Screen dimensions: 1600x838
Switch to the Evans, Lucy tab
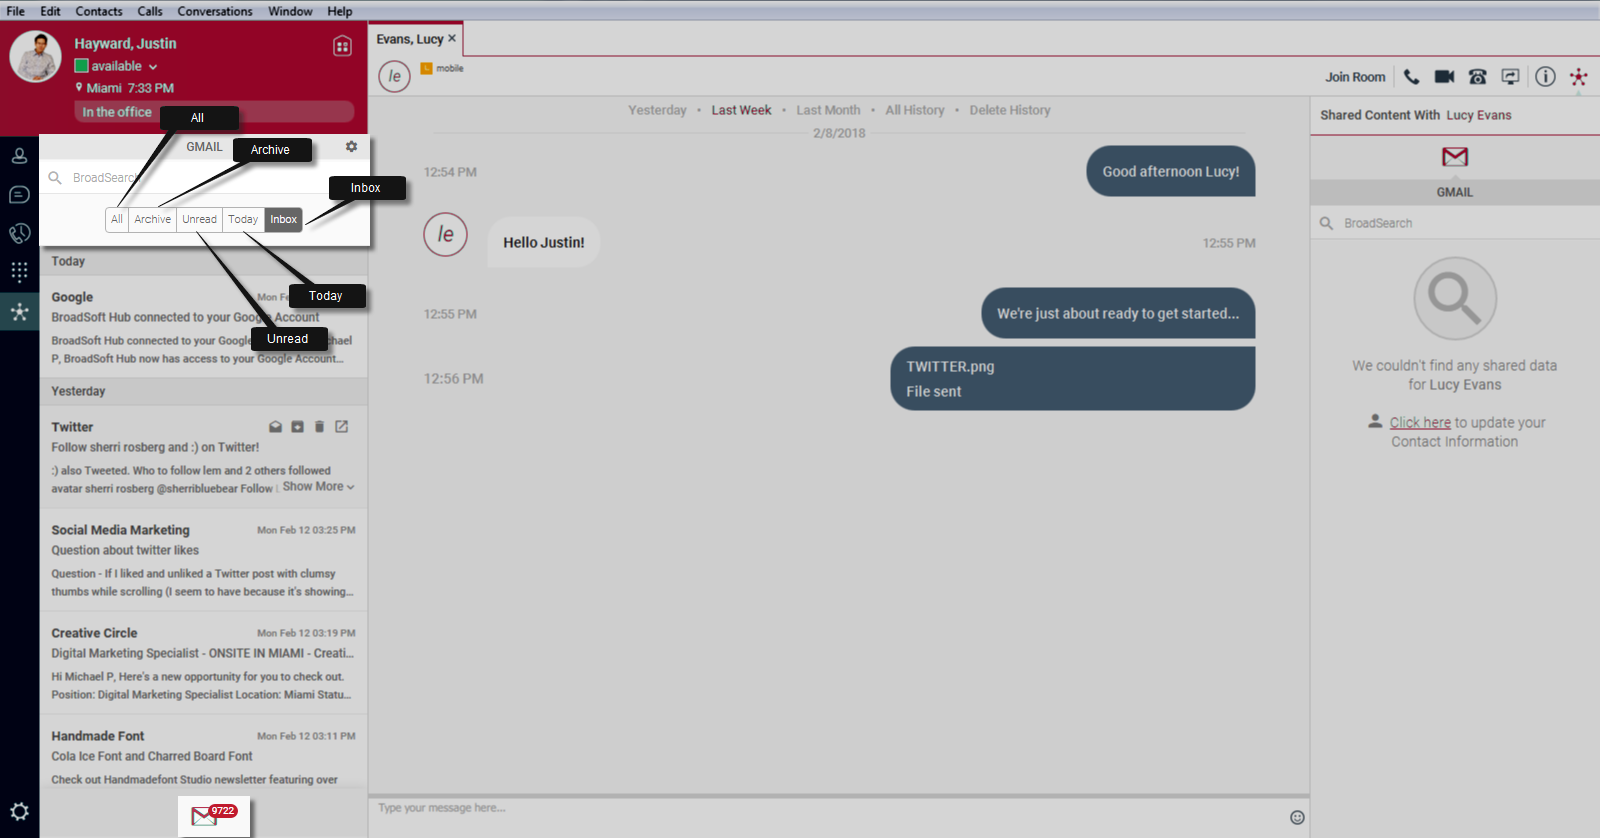(x=409, y=39)
